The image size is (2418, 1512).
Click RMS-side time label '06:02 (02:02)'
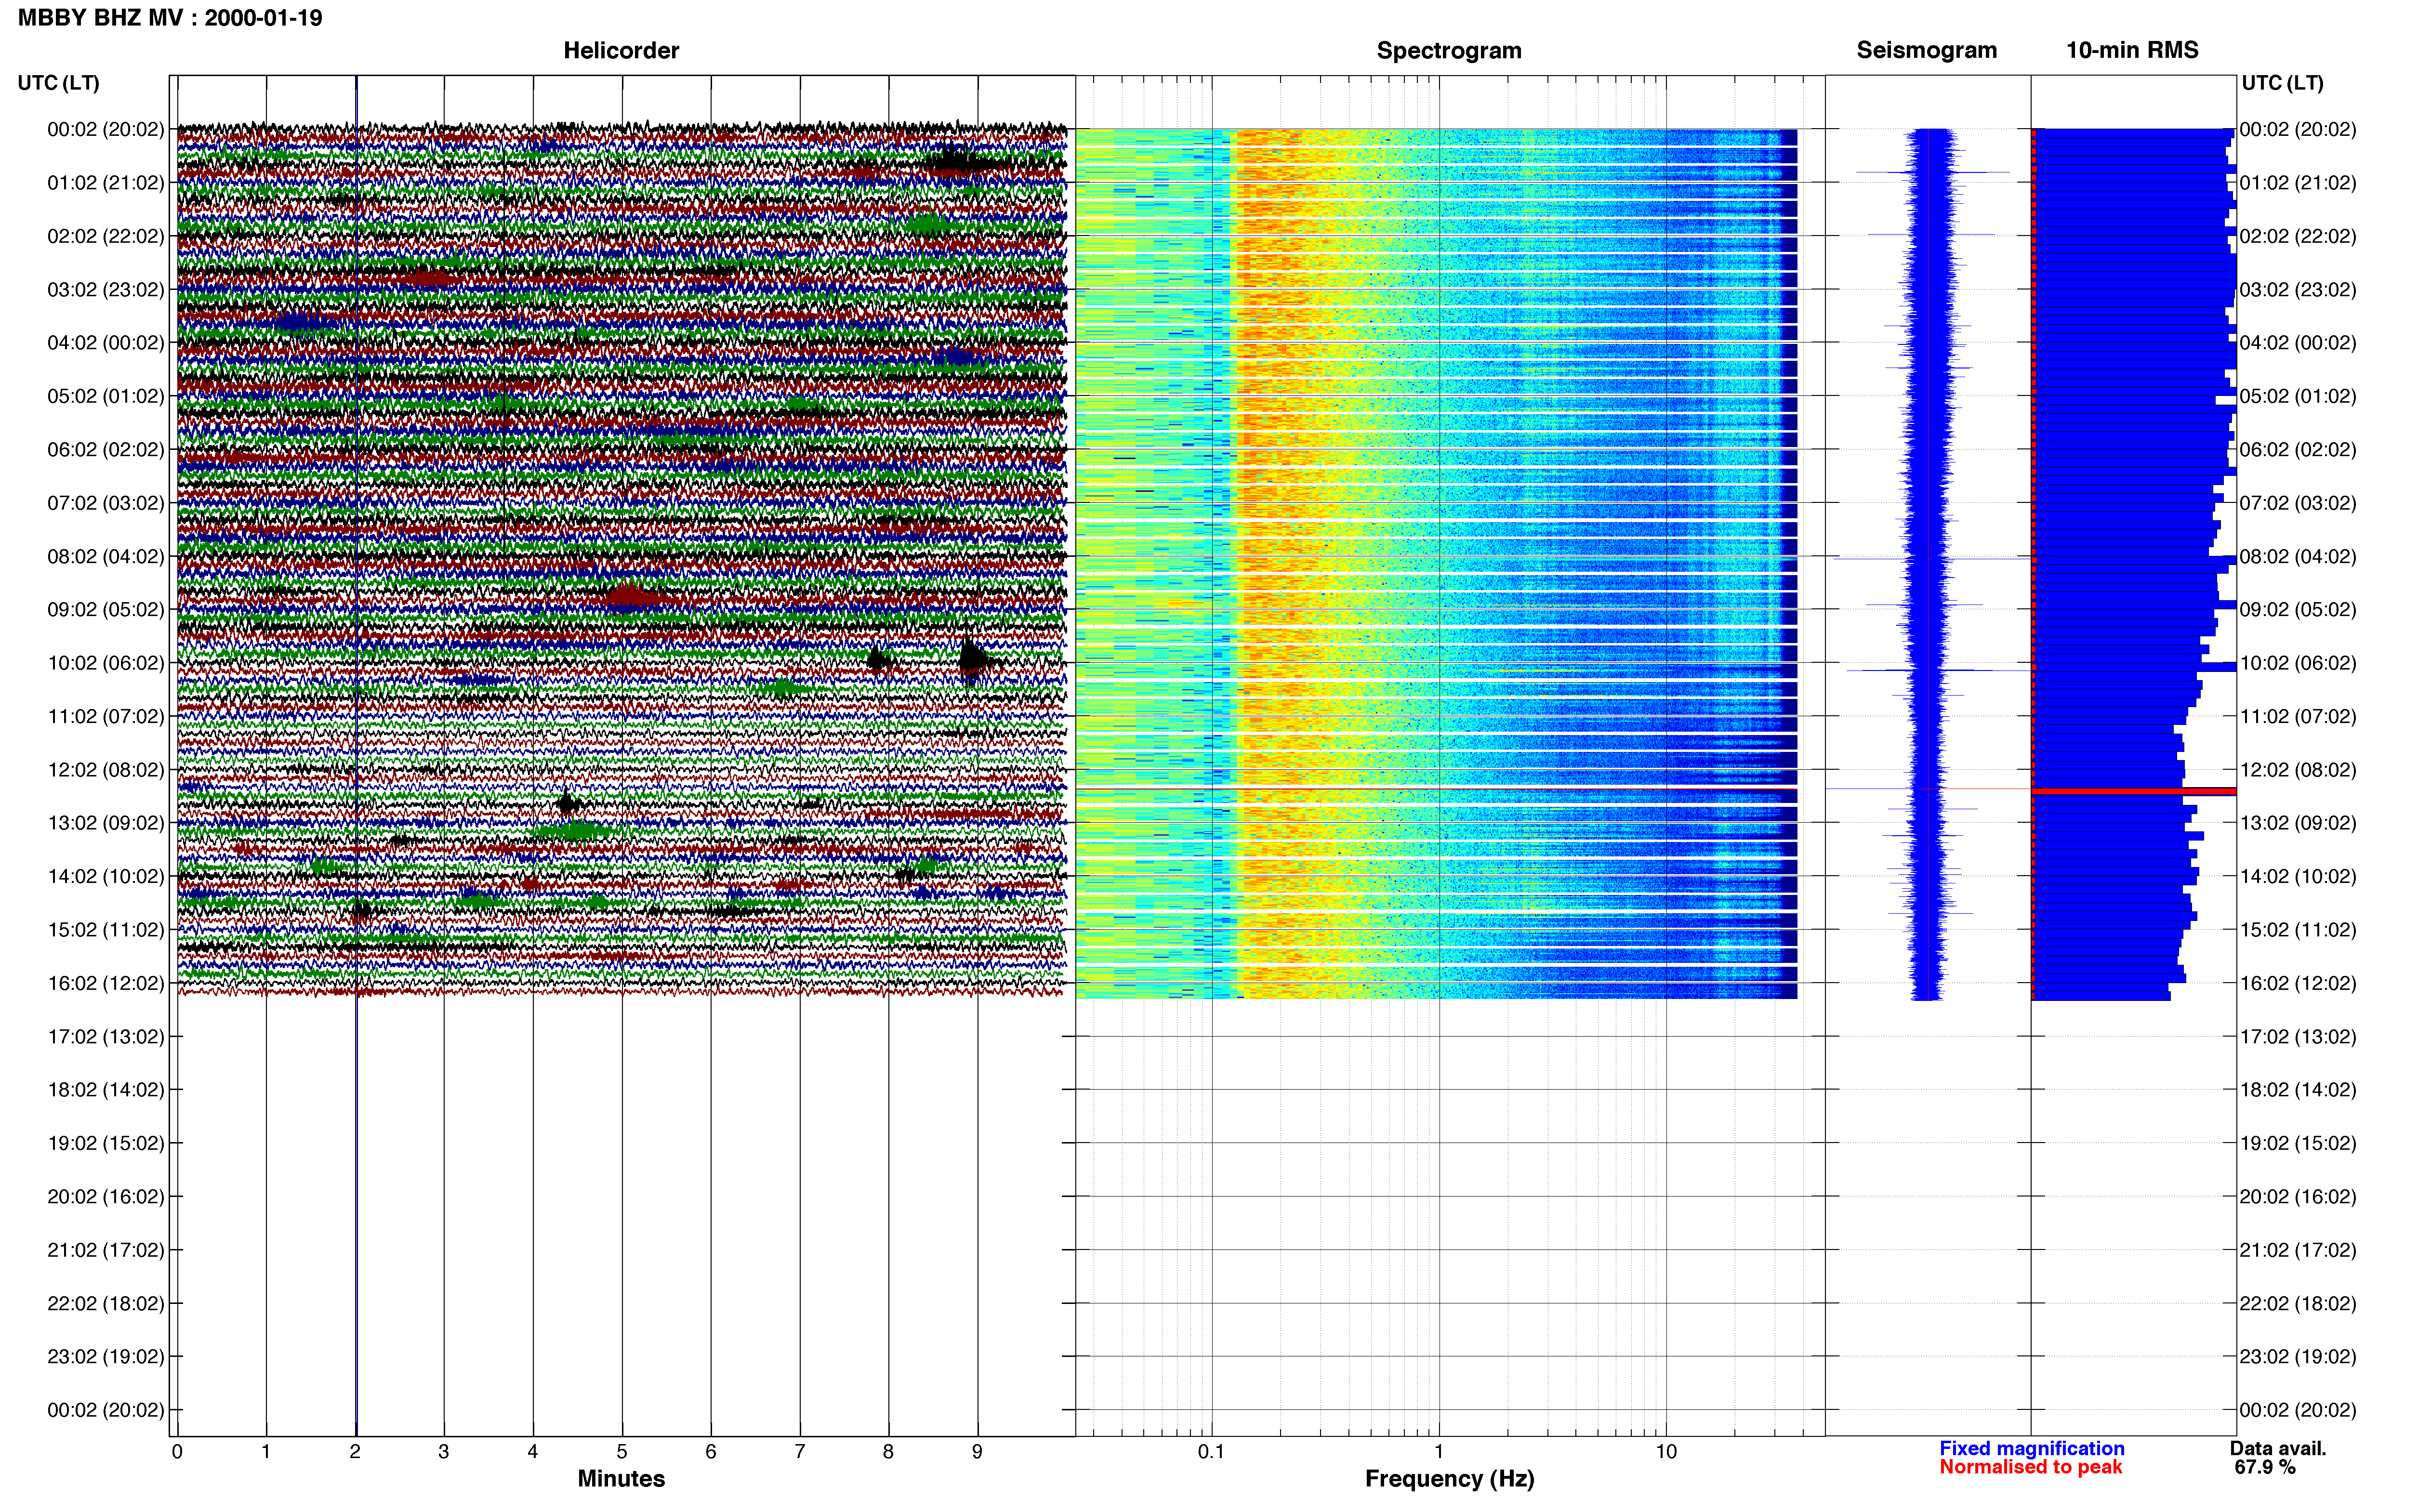pyautogui.click(x=2298, y=450)
